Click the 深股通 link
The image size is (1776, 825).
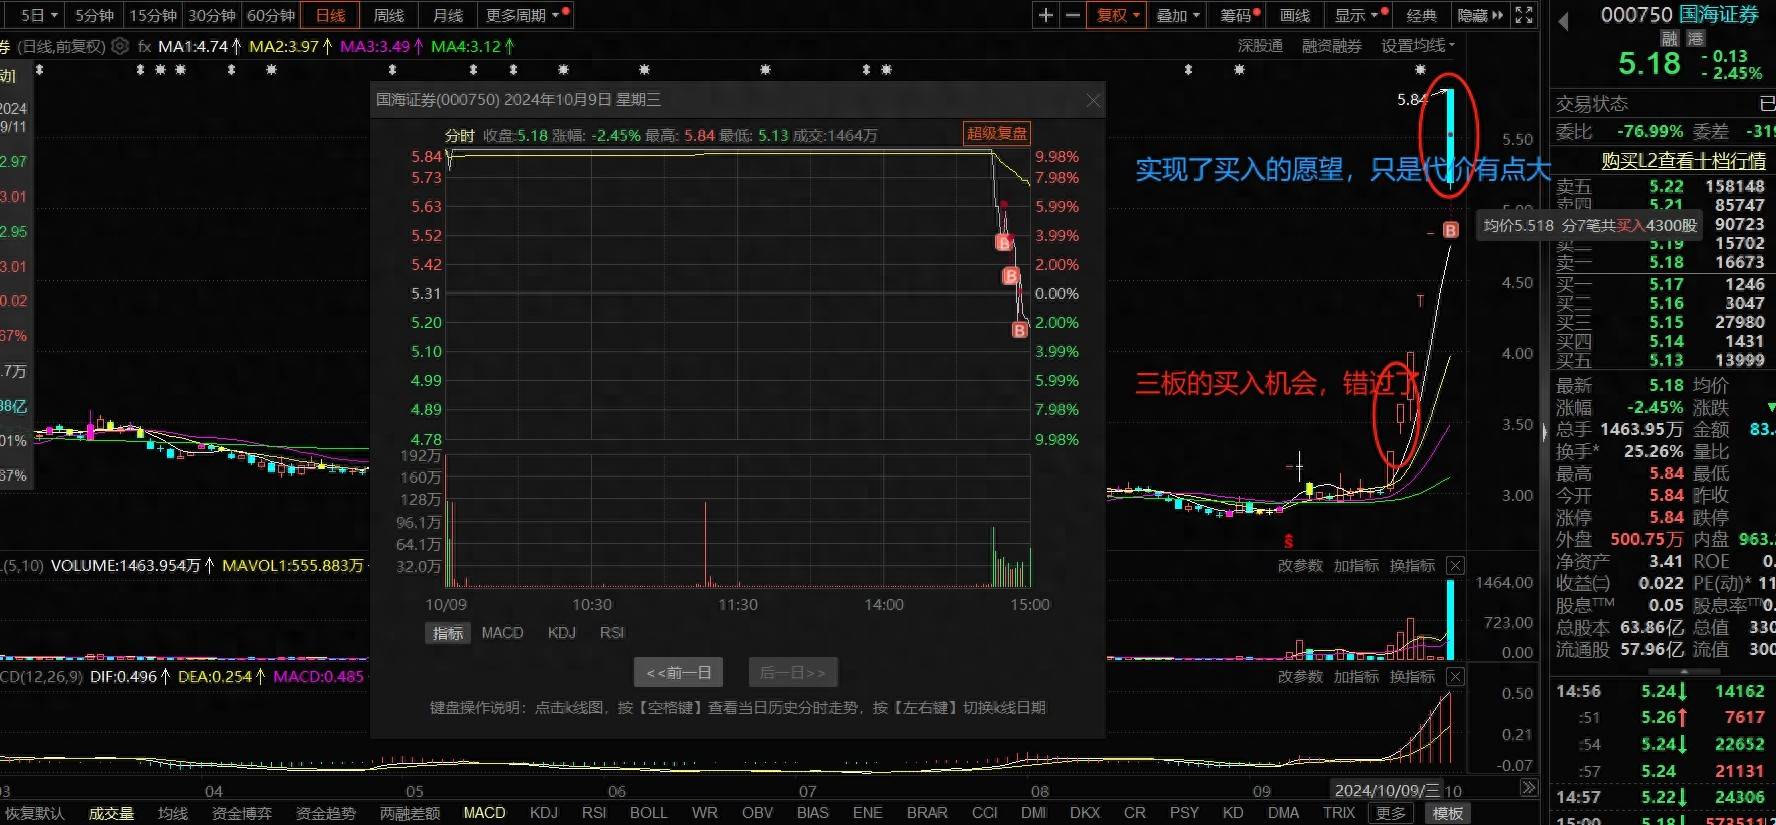click(1260, 46)
